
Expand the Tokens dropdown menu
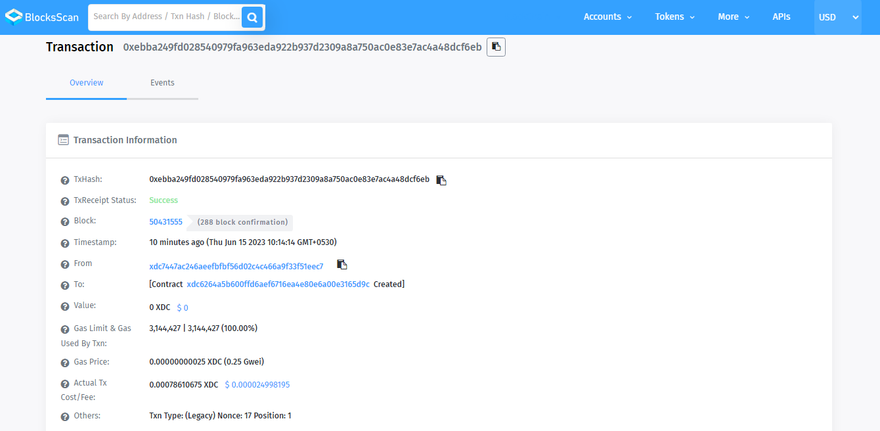676,17
